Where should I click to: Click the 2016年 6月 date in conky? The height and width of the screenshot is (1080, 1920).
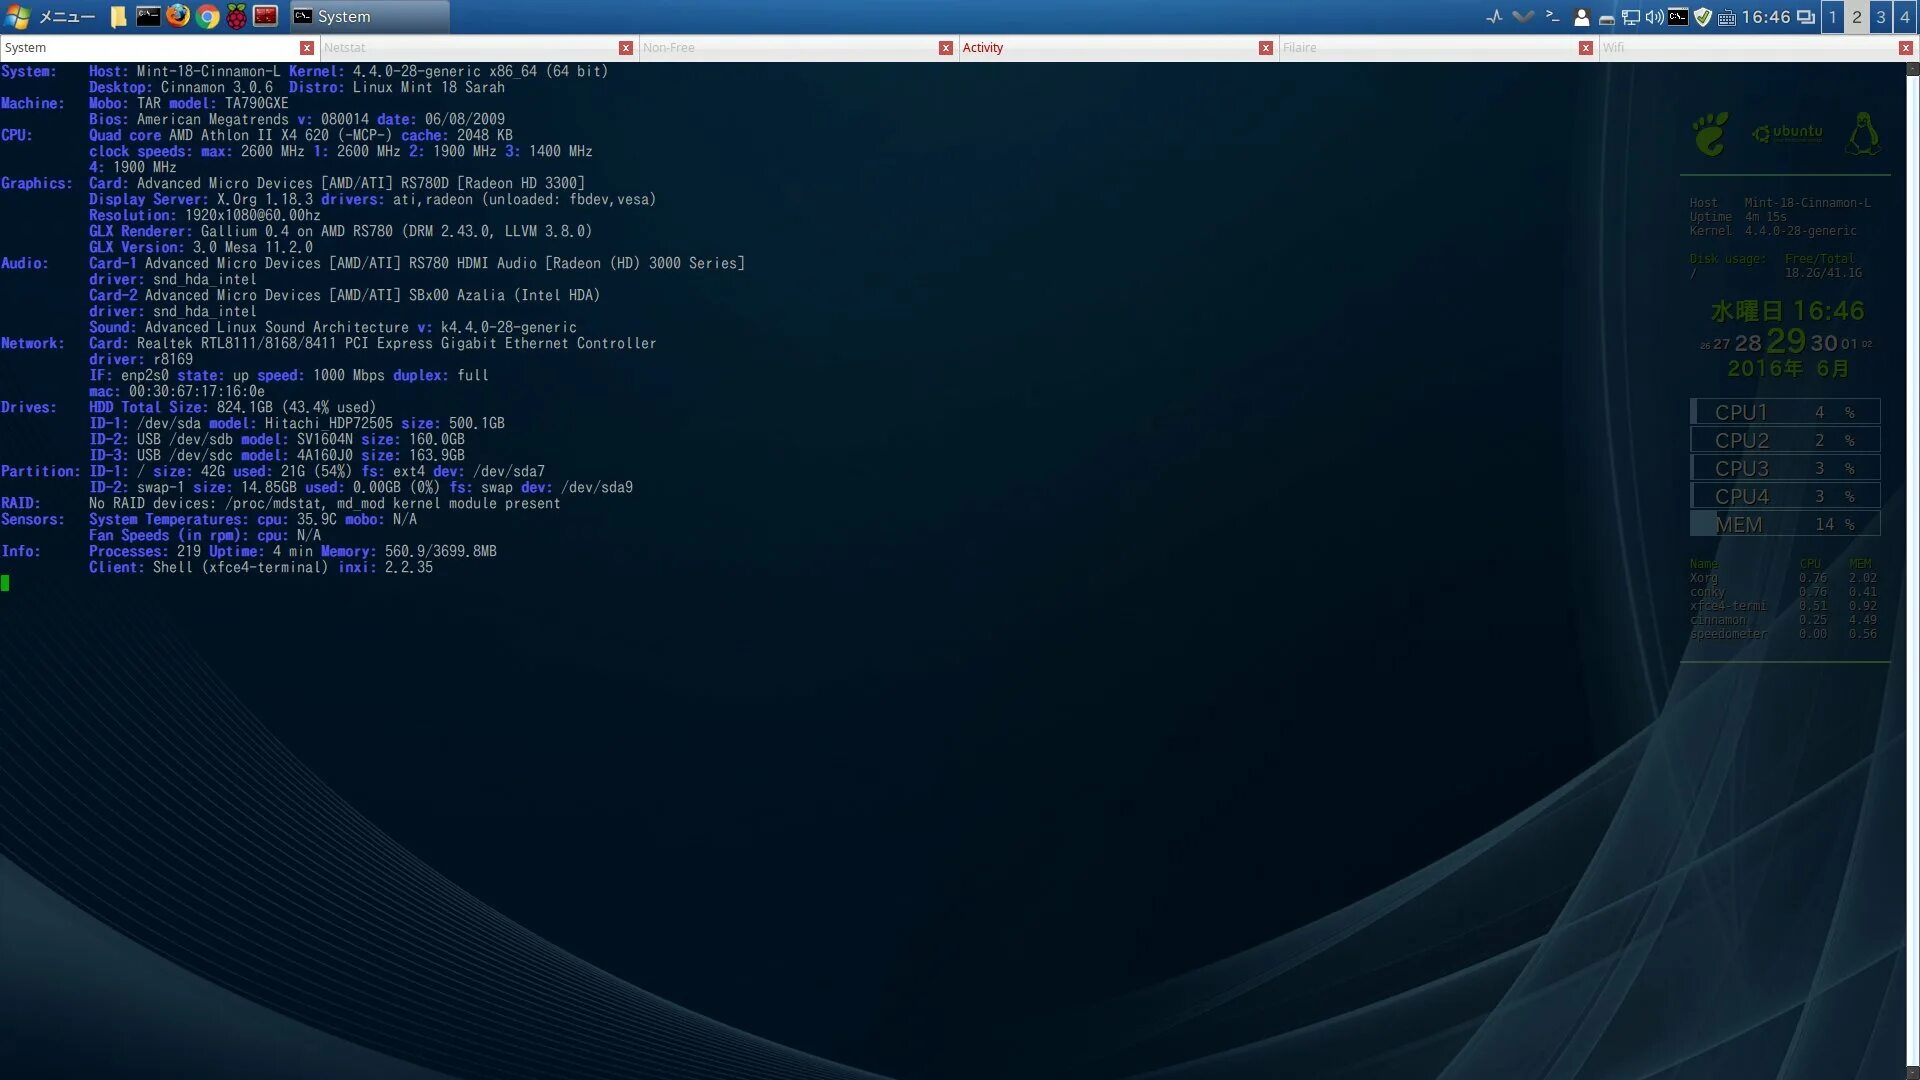(x=1788, y=369)
